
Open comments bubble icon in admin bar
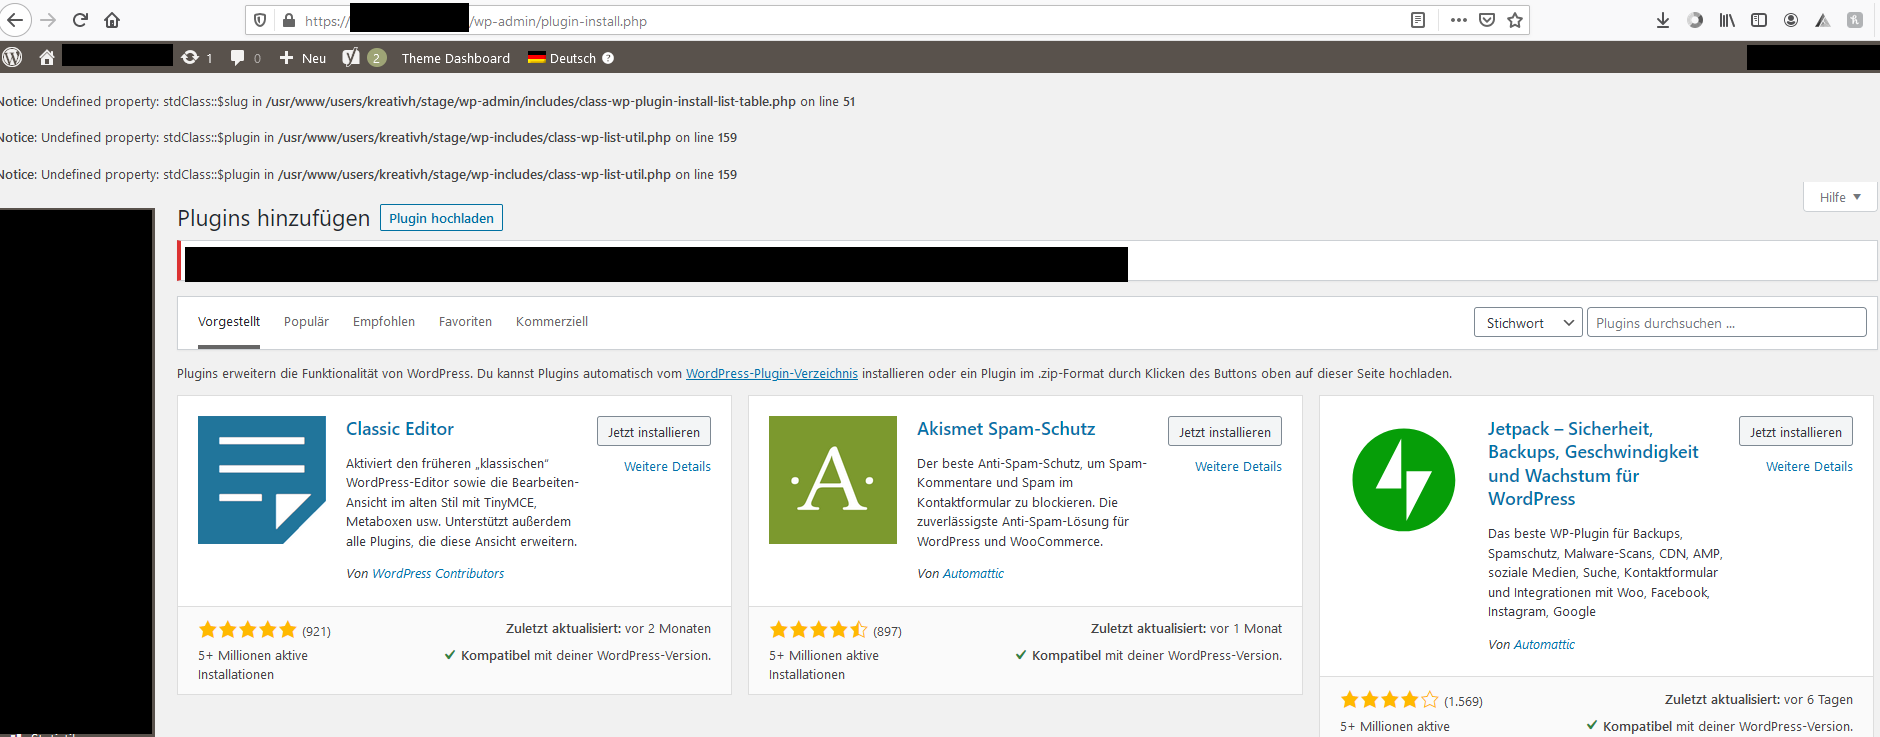(245, 58)
